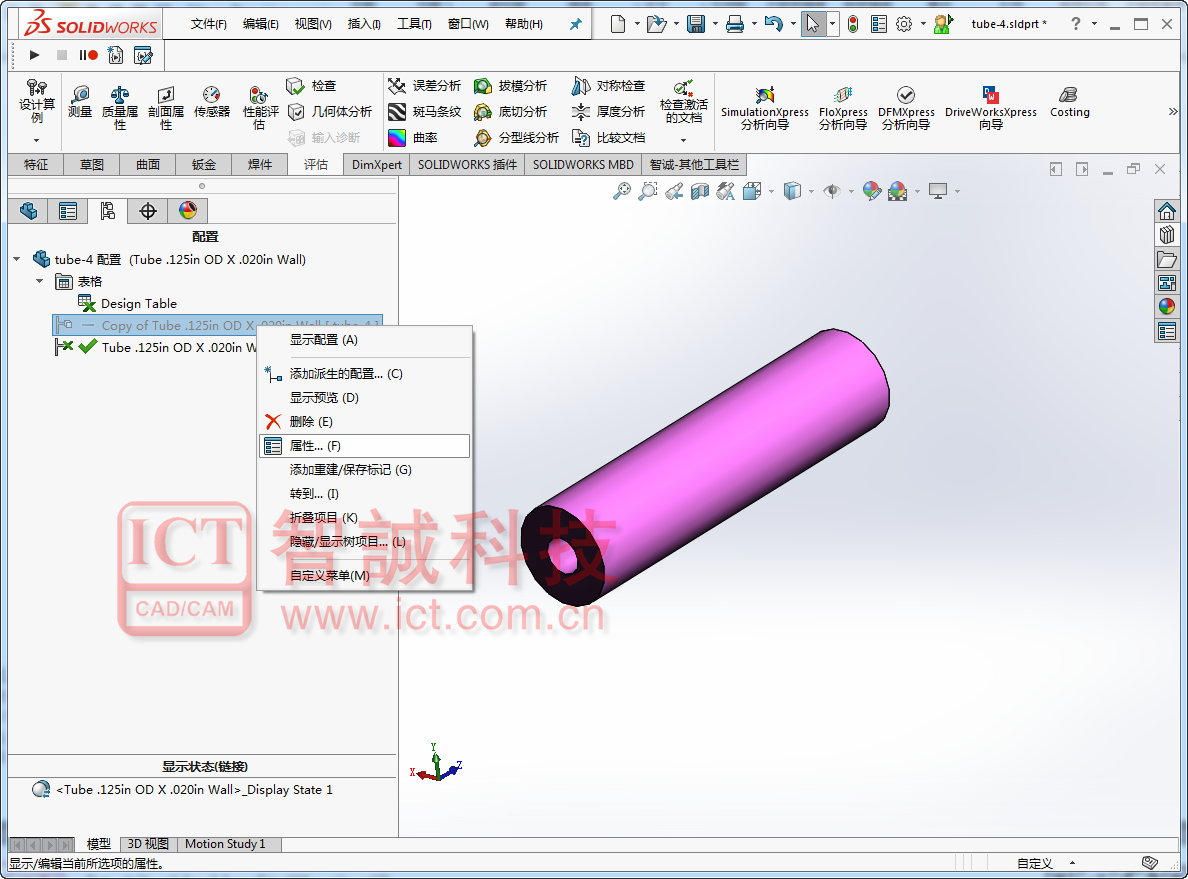Switch to the ConfigurationManager tab
Screen dimensions: 1188x879
(108, 211)
